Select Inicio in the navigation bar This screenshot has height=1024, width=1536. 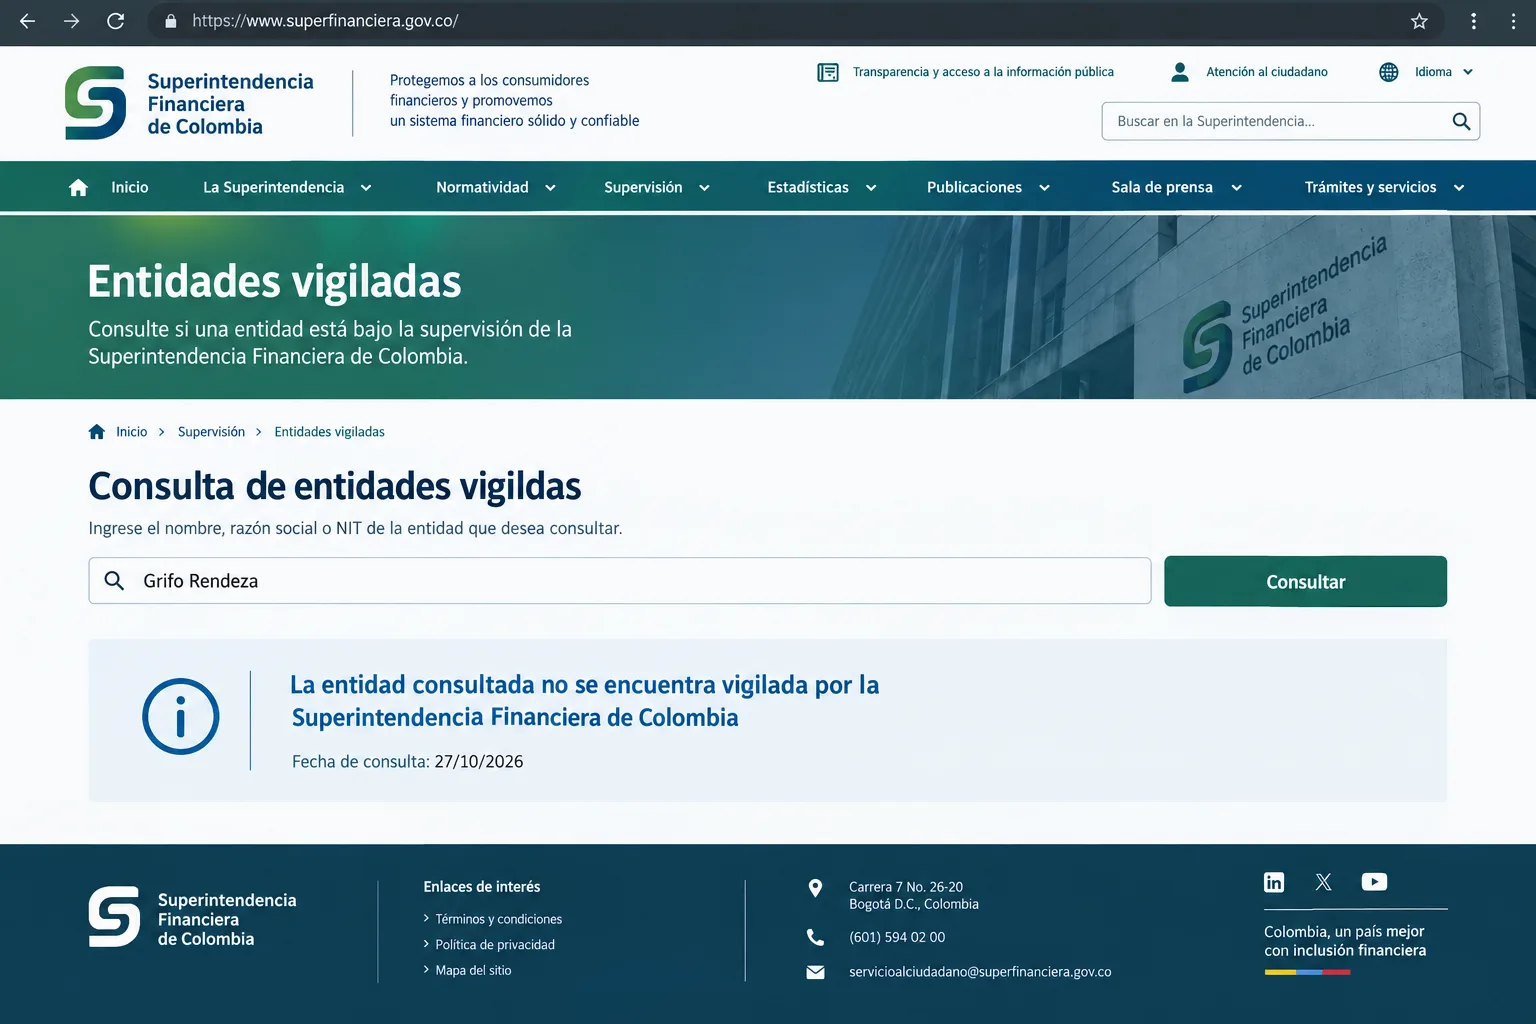pos(129,187)
